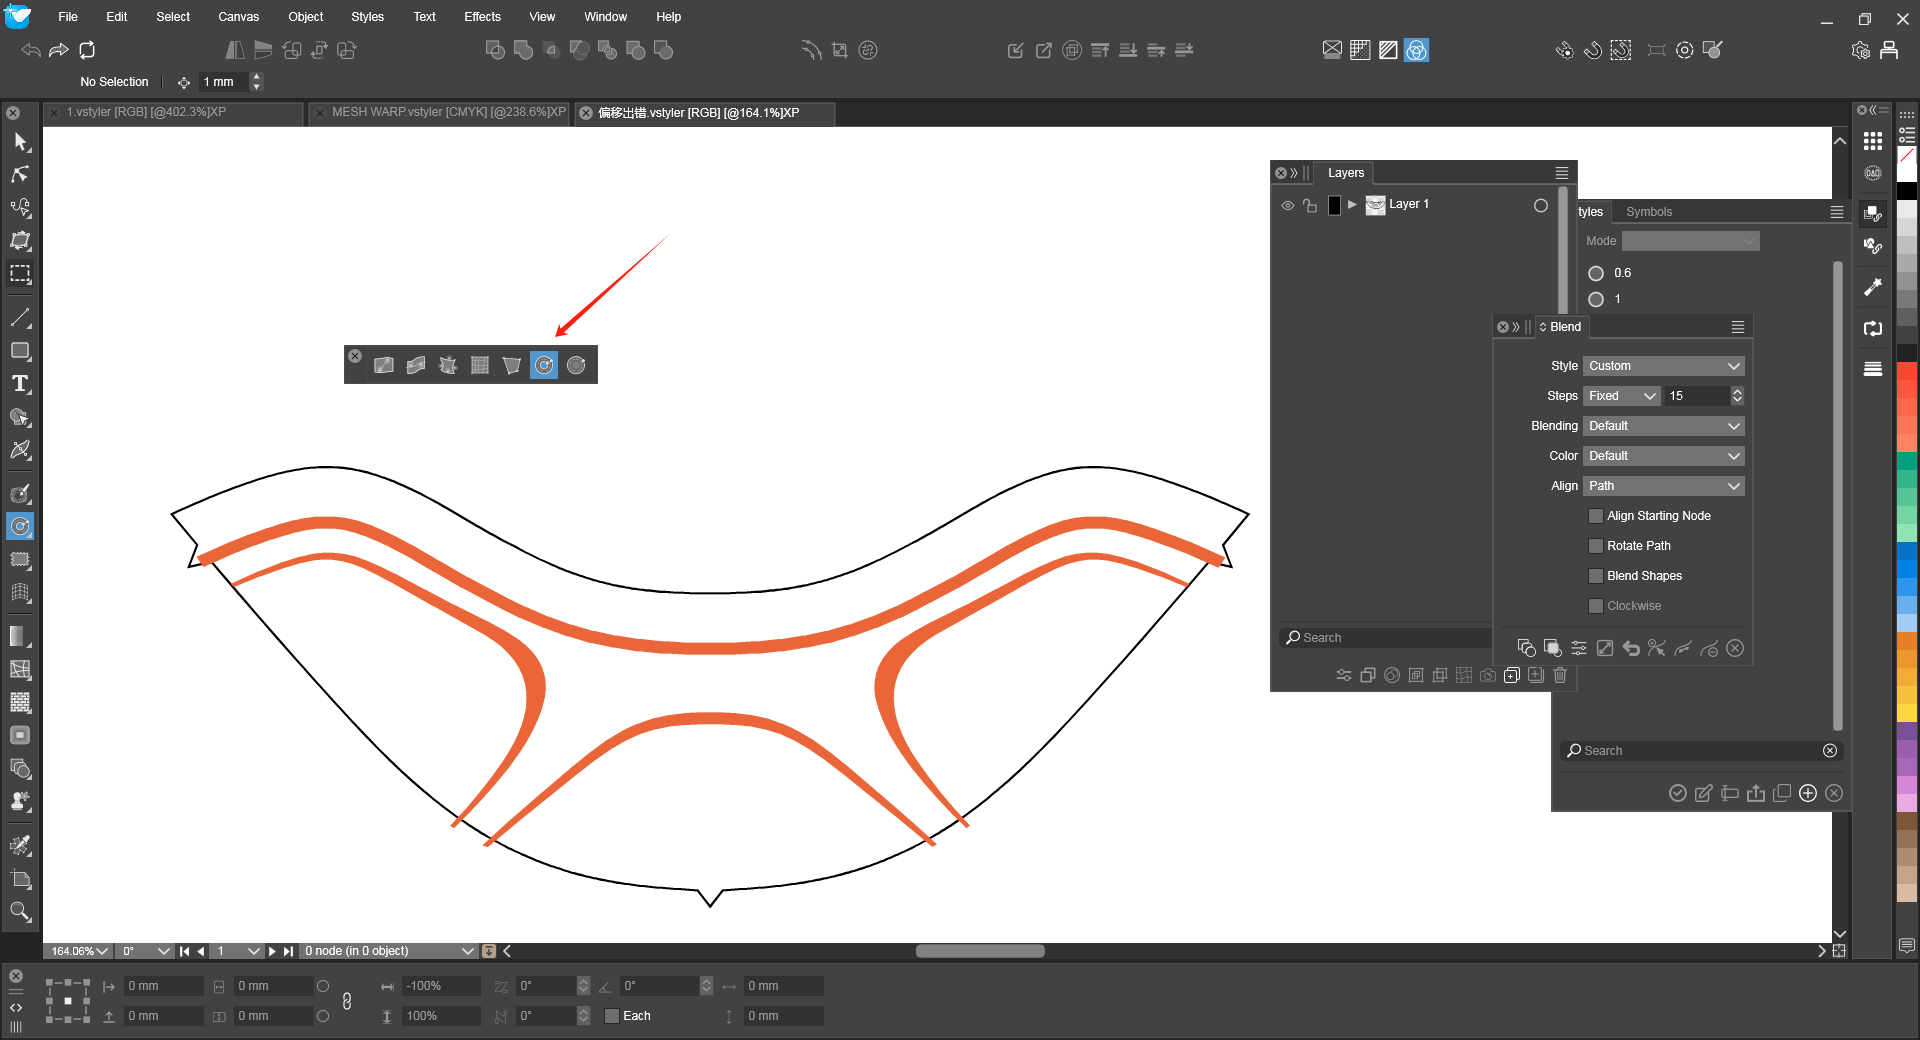Toggle Layer 1 visibility eye icon
Viewport: 1920px width, 1040px height.
1288,205
